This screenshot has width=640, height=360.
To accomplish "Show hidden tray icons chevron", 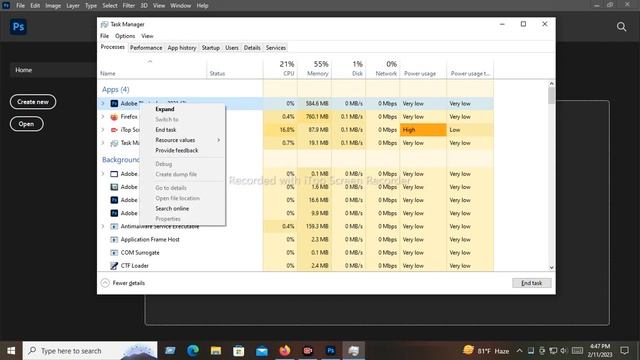I will coord(519,351).
